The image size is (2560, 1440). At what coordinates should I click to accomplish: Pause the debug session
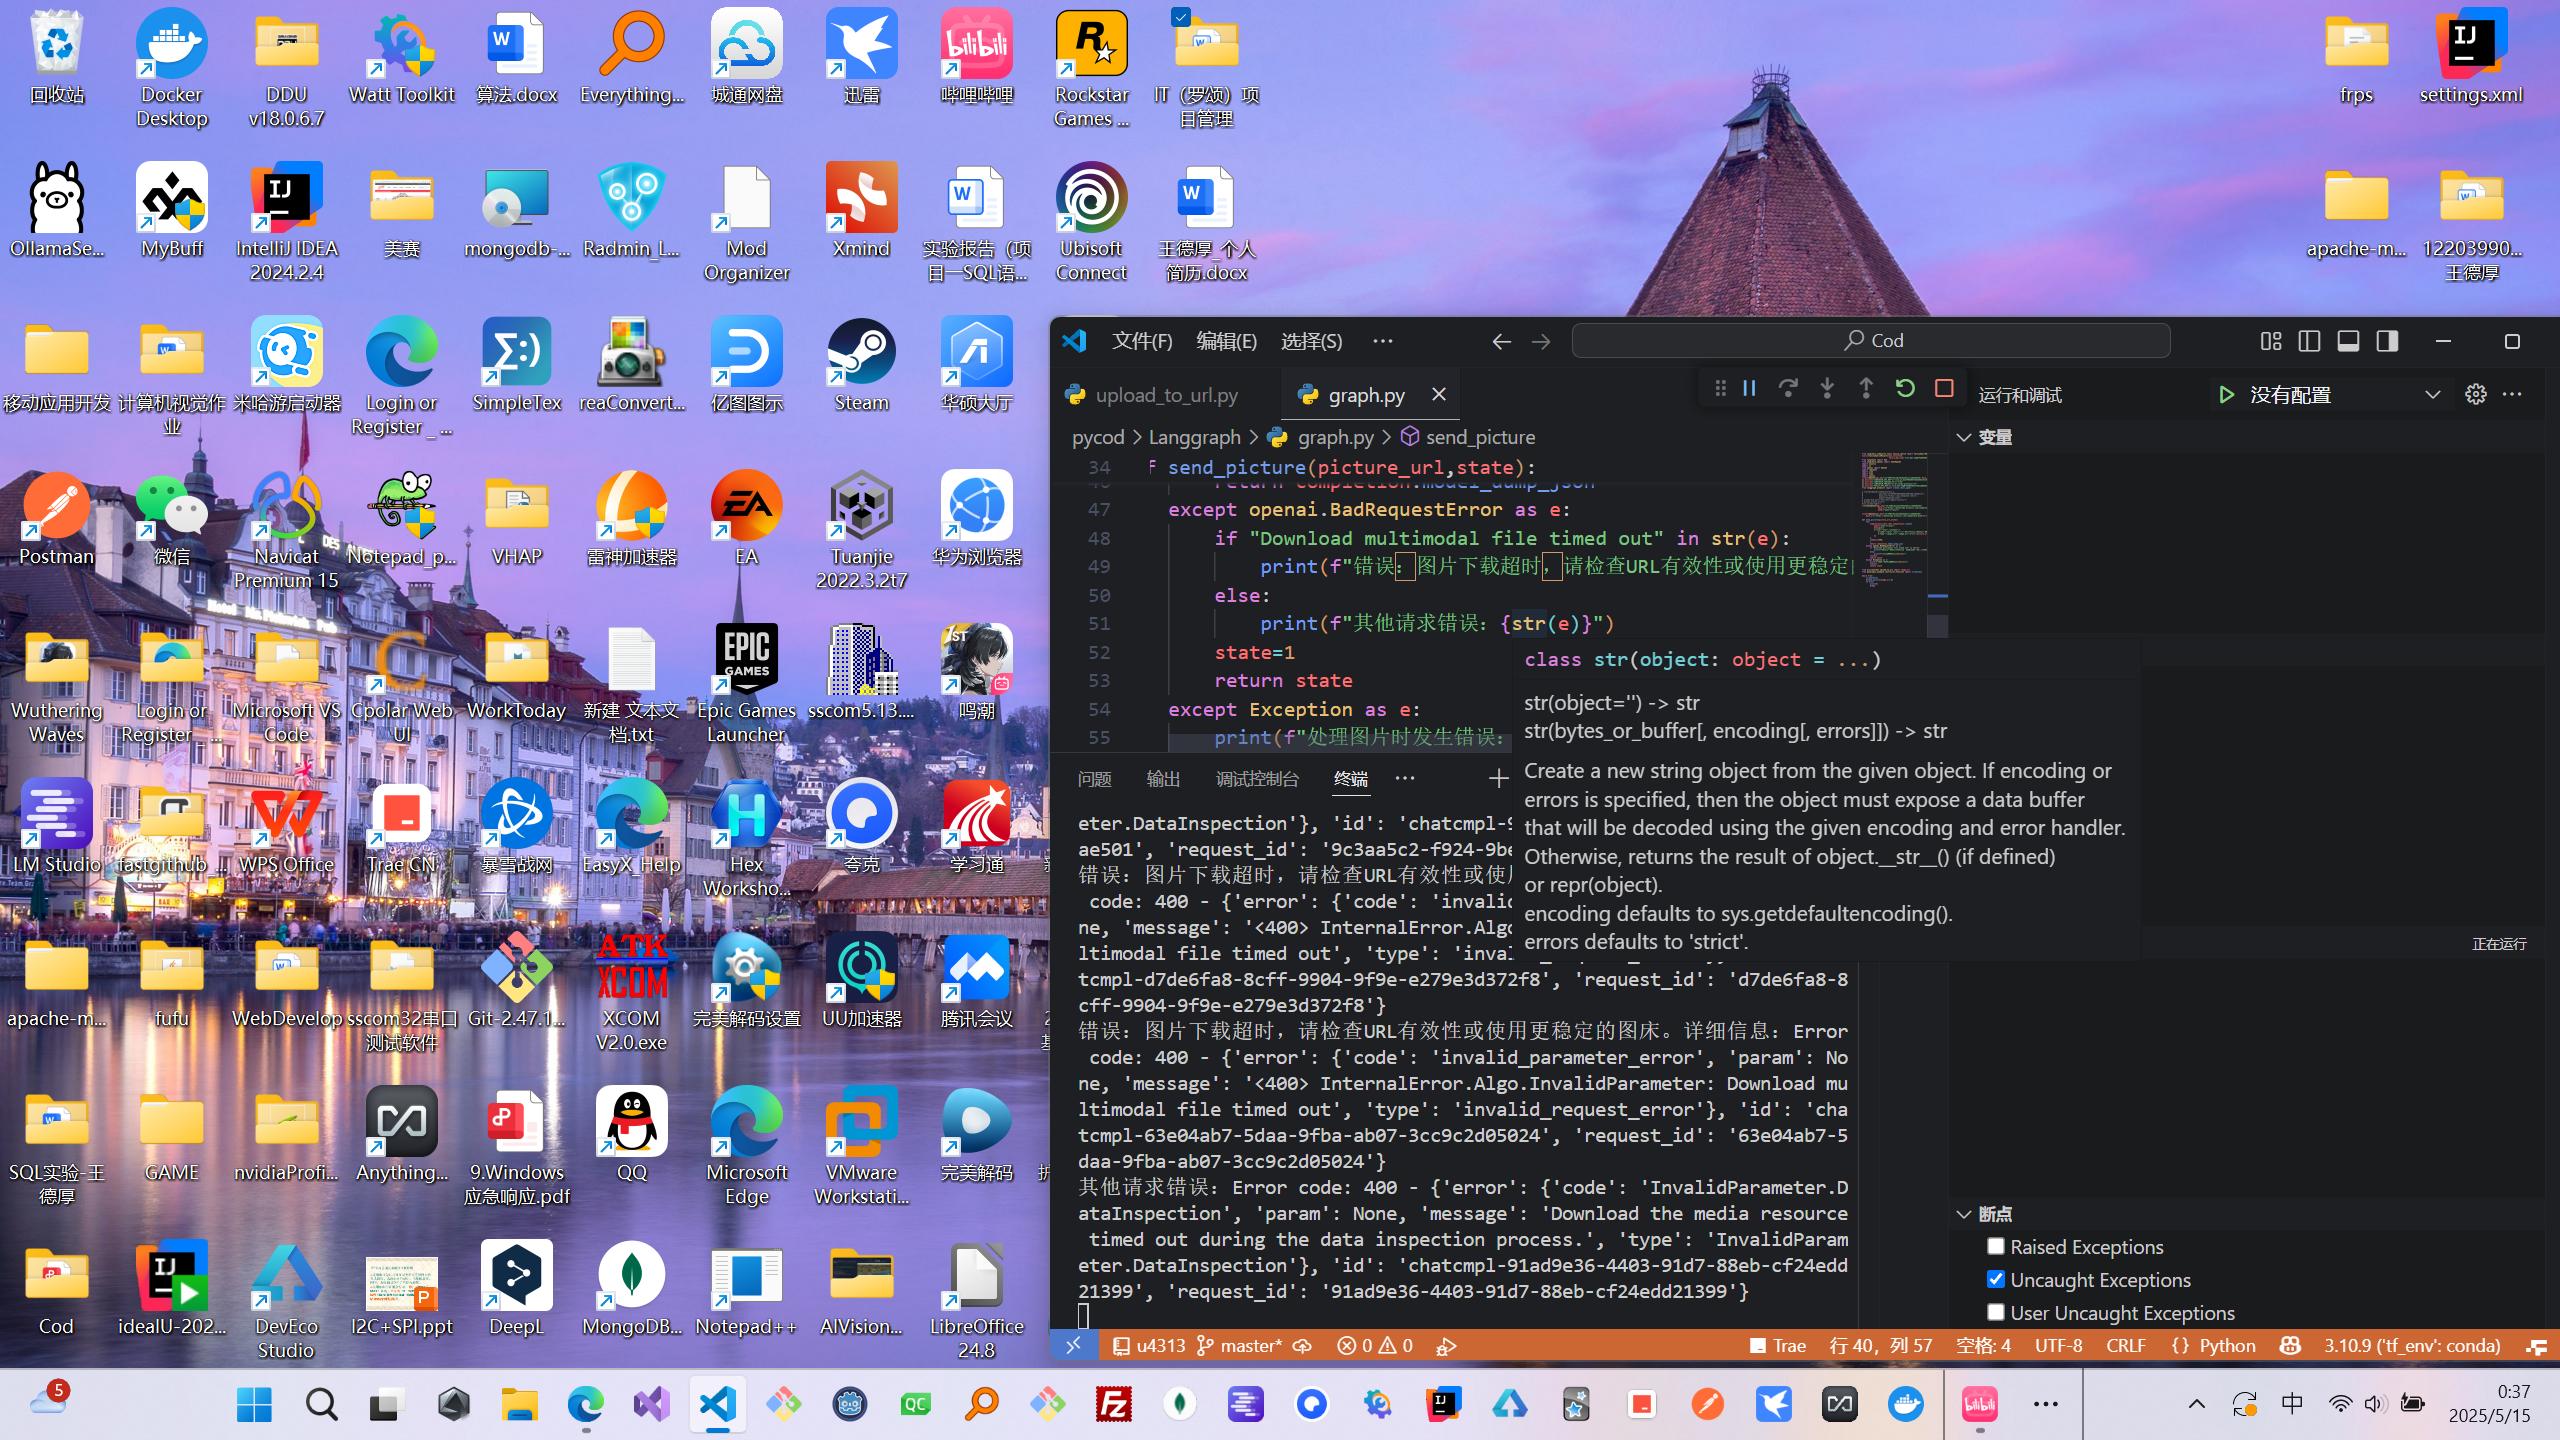click(x=1749, y=389)
